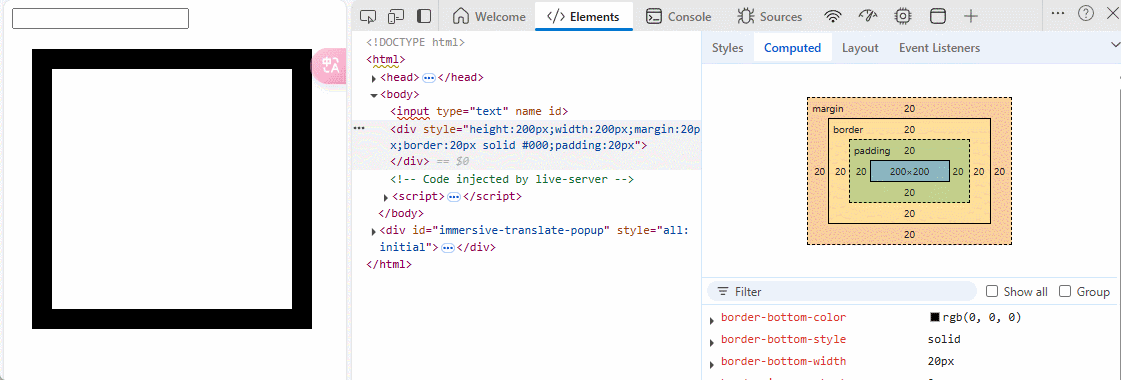Select the closing body tag row

pyautogui.click(x=401, y=213)
